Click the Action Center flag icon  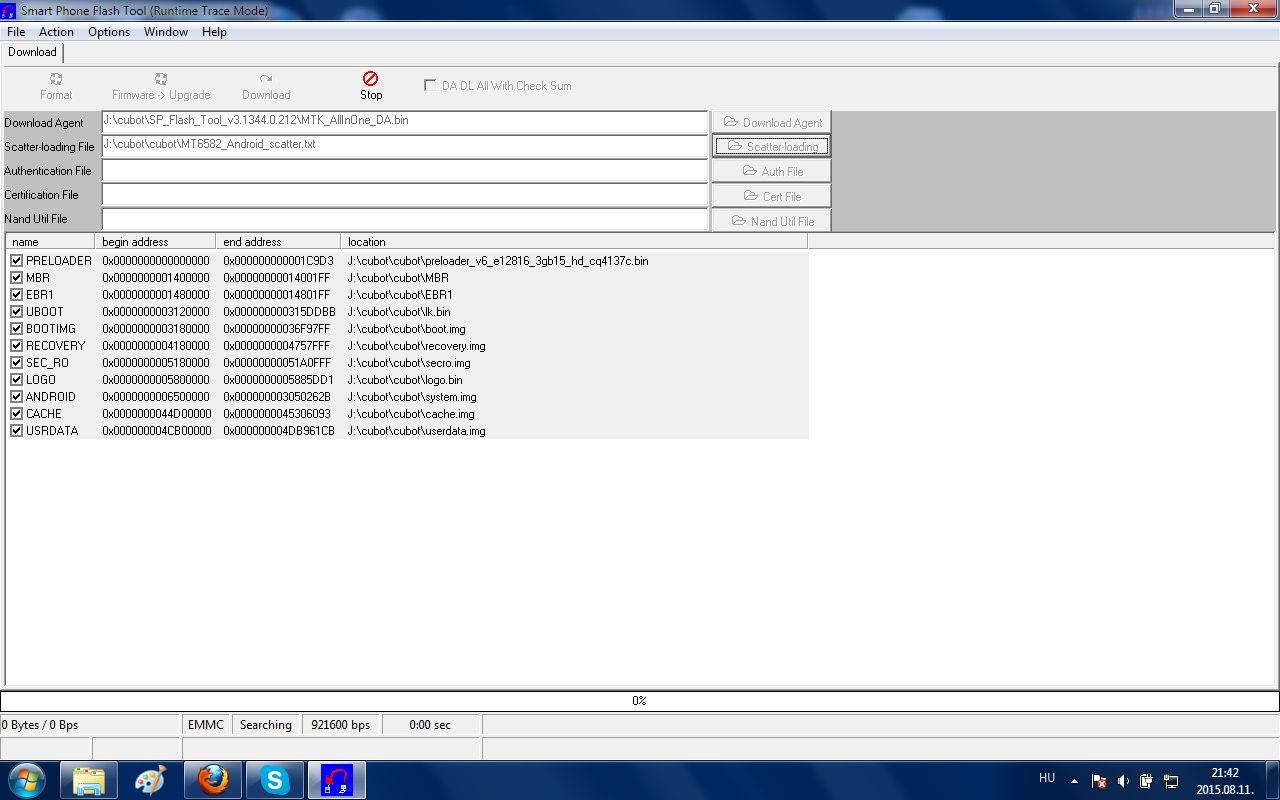coord(1099,781)
